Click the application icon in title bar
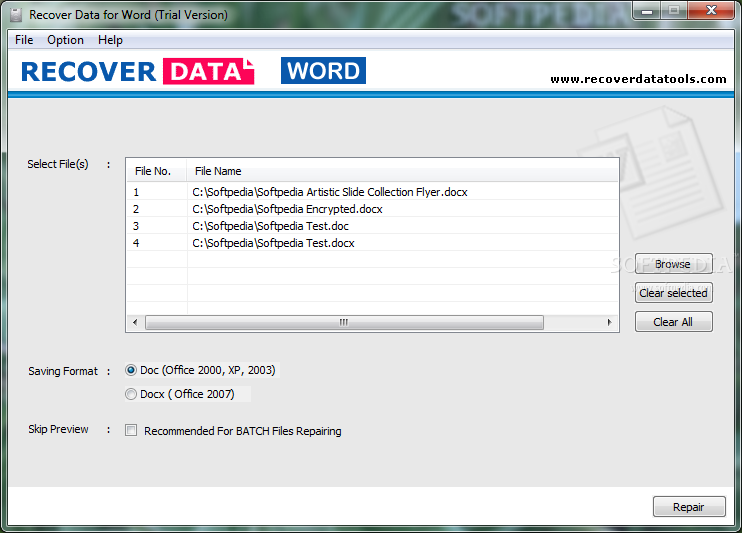742x533 pixels. tap(16, 15)
